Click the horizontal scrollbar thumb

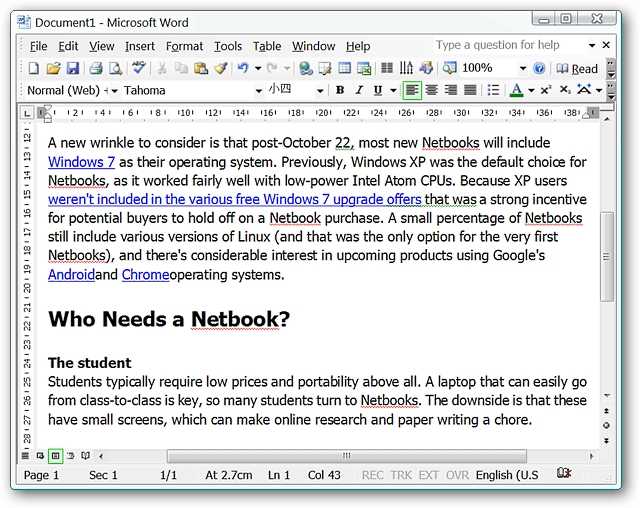coord(347,456)
